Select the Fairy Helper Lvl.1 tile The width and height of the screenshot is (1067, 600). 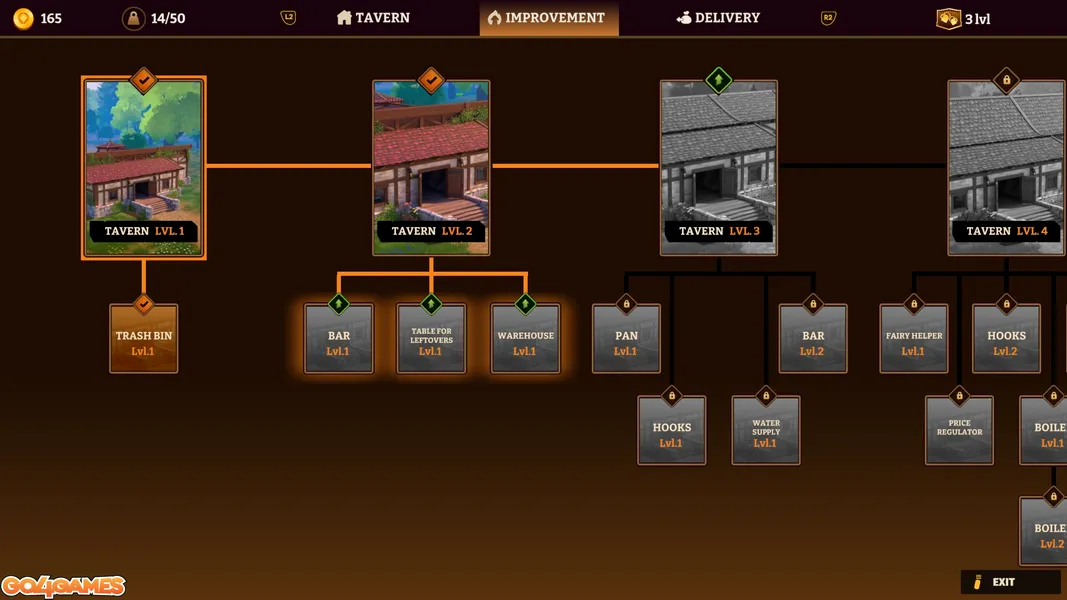(913, 340)
